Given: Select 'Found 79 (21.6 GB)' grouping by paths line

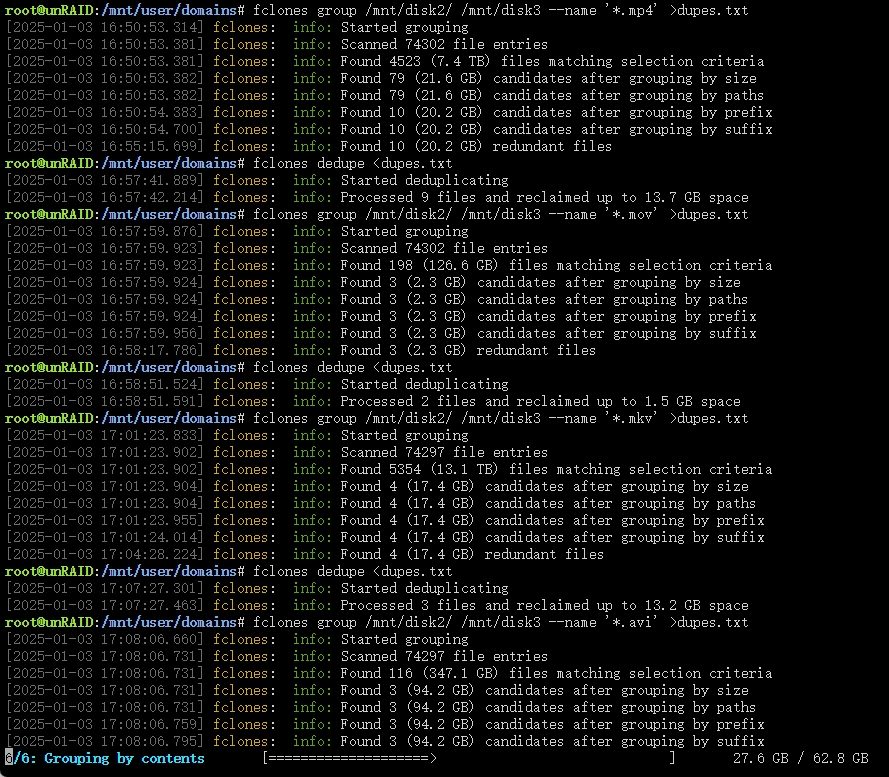Looking at the screenshot, I should pos(385,95).
